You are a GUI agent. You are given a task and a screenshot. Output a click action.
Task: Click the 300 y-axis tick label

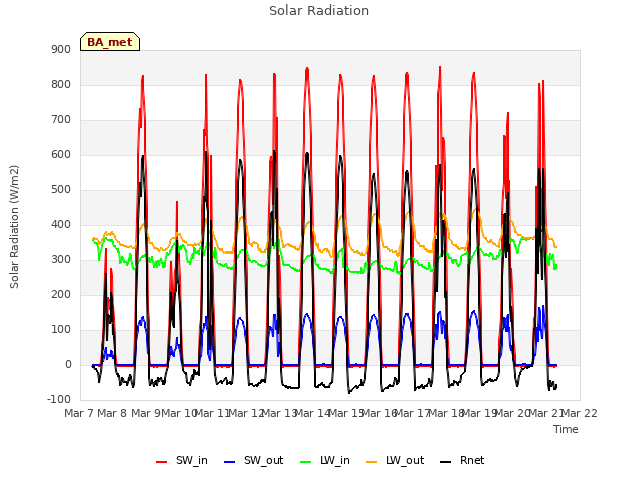pyautogui.click(x=61, y=260)
